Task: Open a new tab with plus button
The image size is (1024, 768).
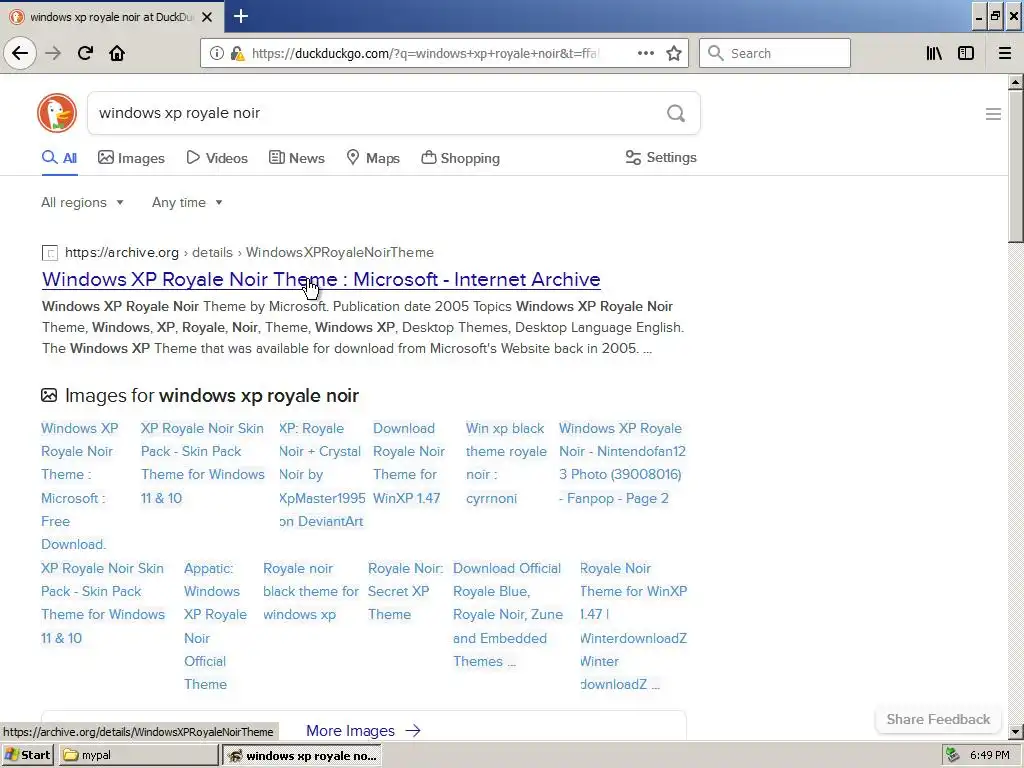Action: (x=241, y=16)
